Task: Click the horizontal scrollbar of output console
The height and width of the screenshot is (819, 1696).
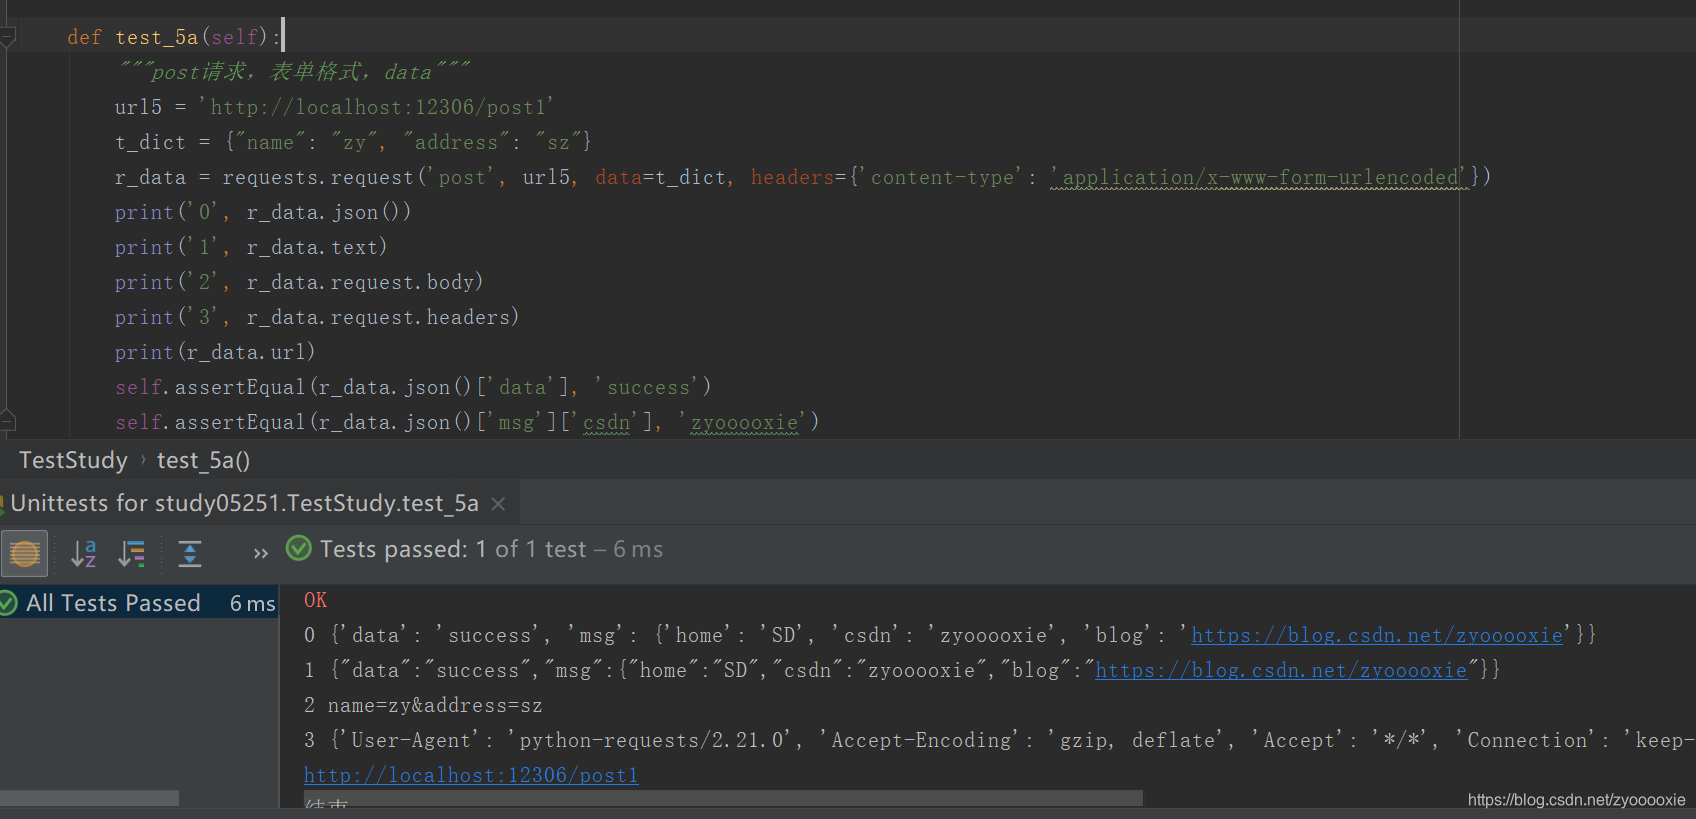Action: pos(723,798)
